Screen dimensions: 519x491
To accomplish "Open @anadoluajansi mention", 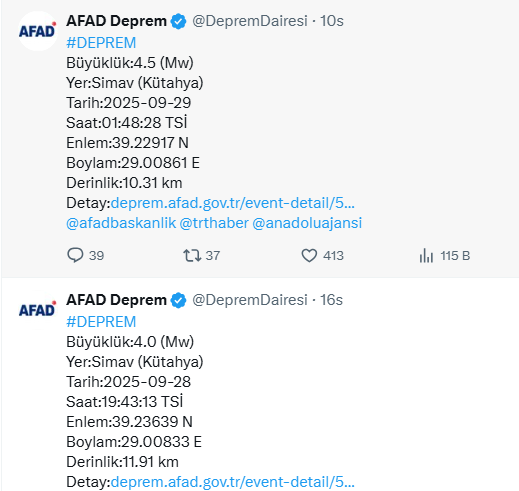I will click(307, 223).
